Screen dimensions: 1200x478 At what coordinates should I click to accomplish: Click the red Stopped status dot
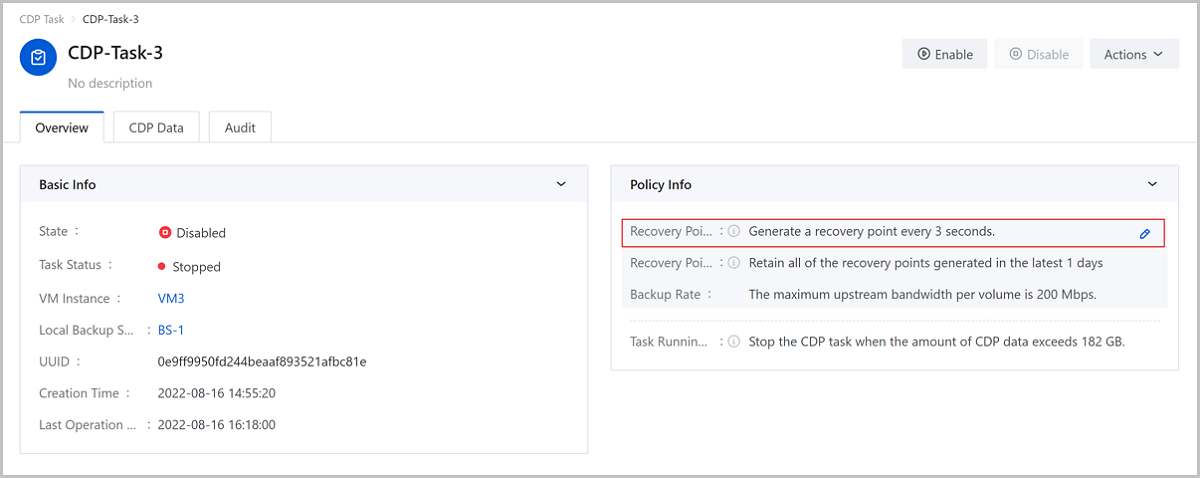point(162,267)
